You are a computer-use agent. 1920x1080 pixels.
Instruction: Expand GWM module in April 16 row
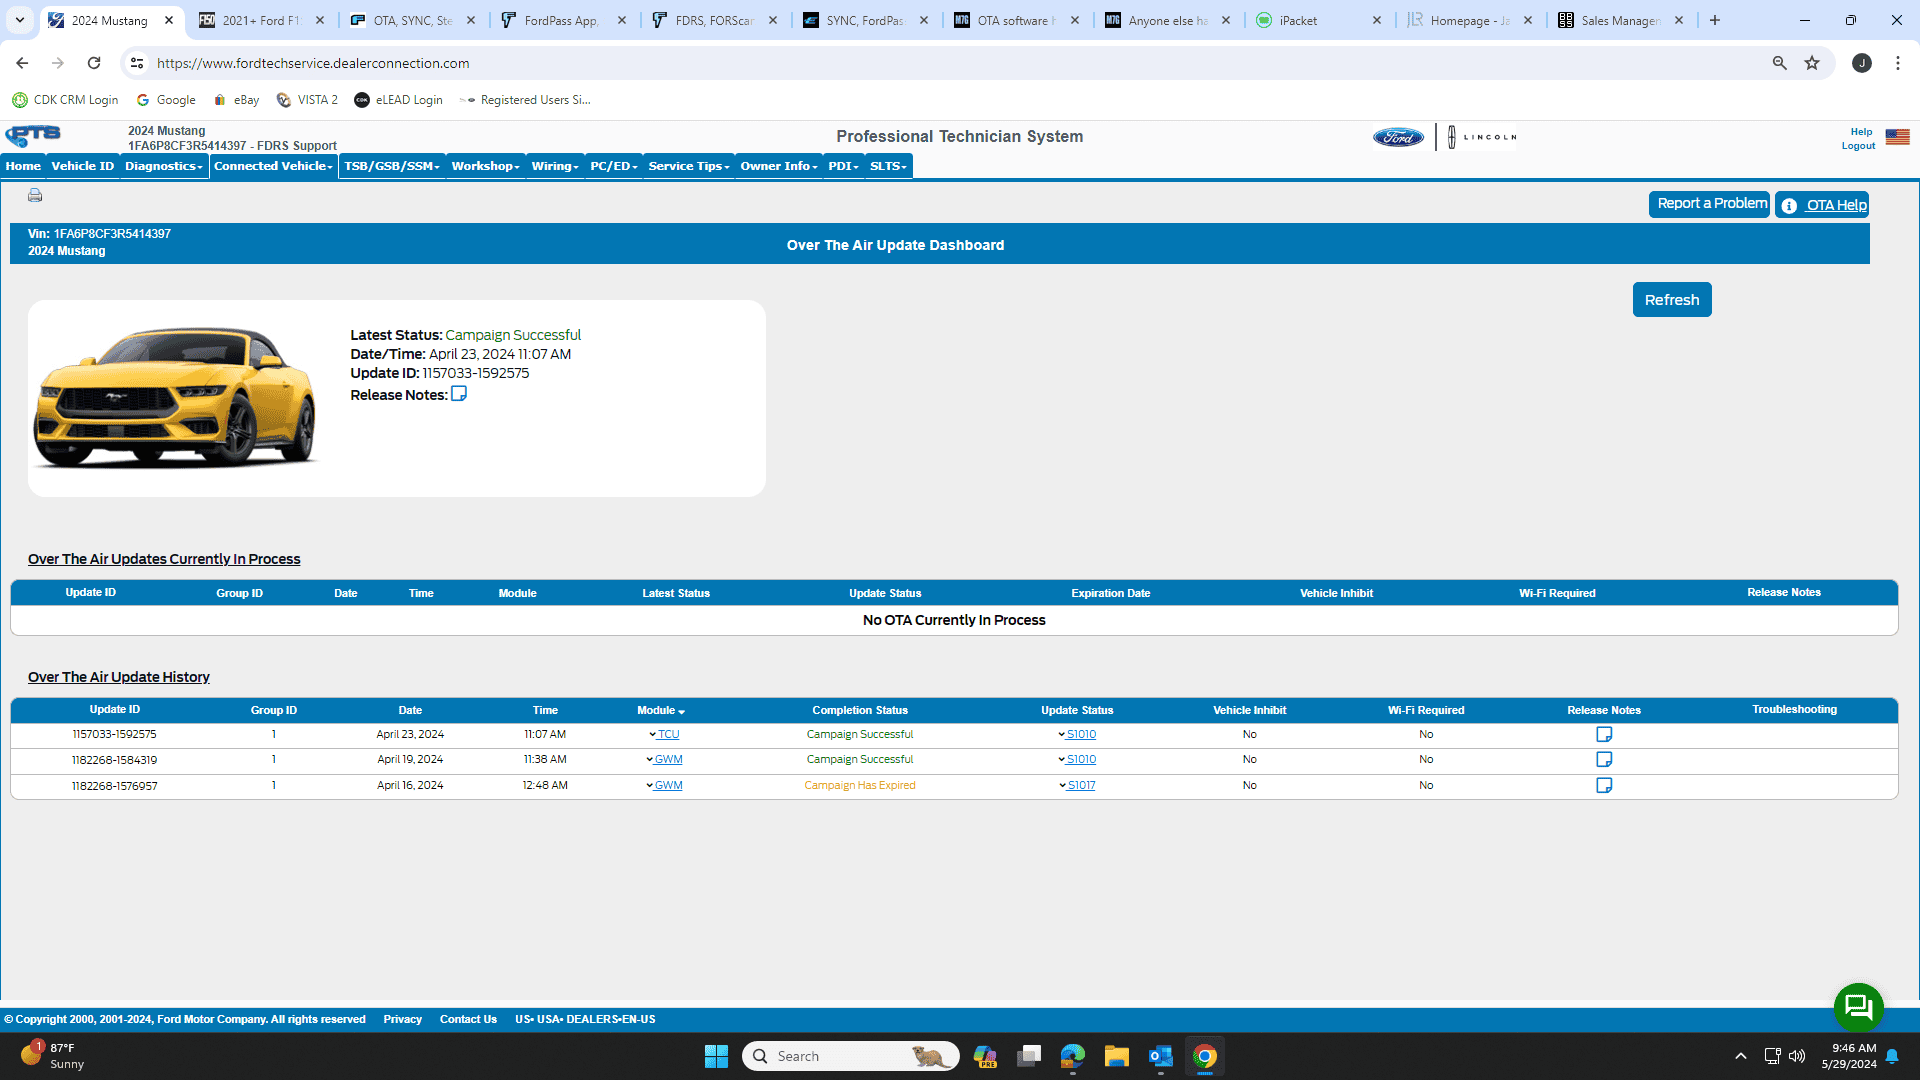(664, 785)
